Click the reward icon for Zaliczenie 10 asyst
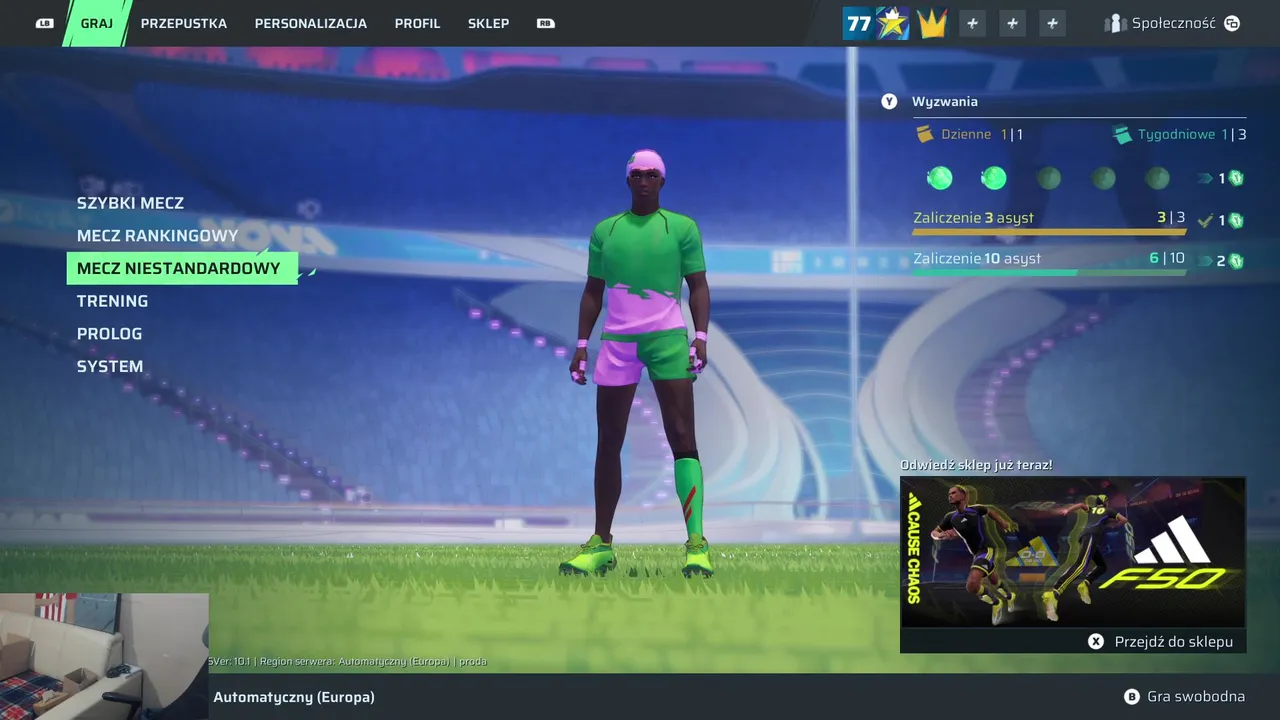Image resolution: width=1280 pixels, height=720 pixels. coord(1236,261)
